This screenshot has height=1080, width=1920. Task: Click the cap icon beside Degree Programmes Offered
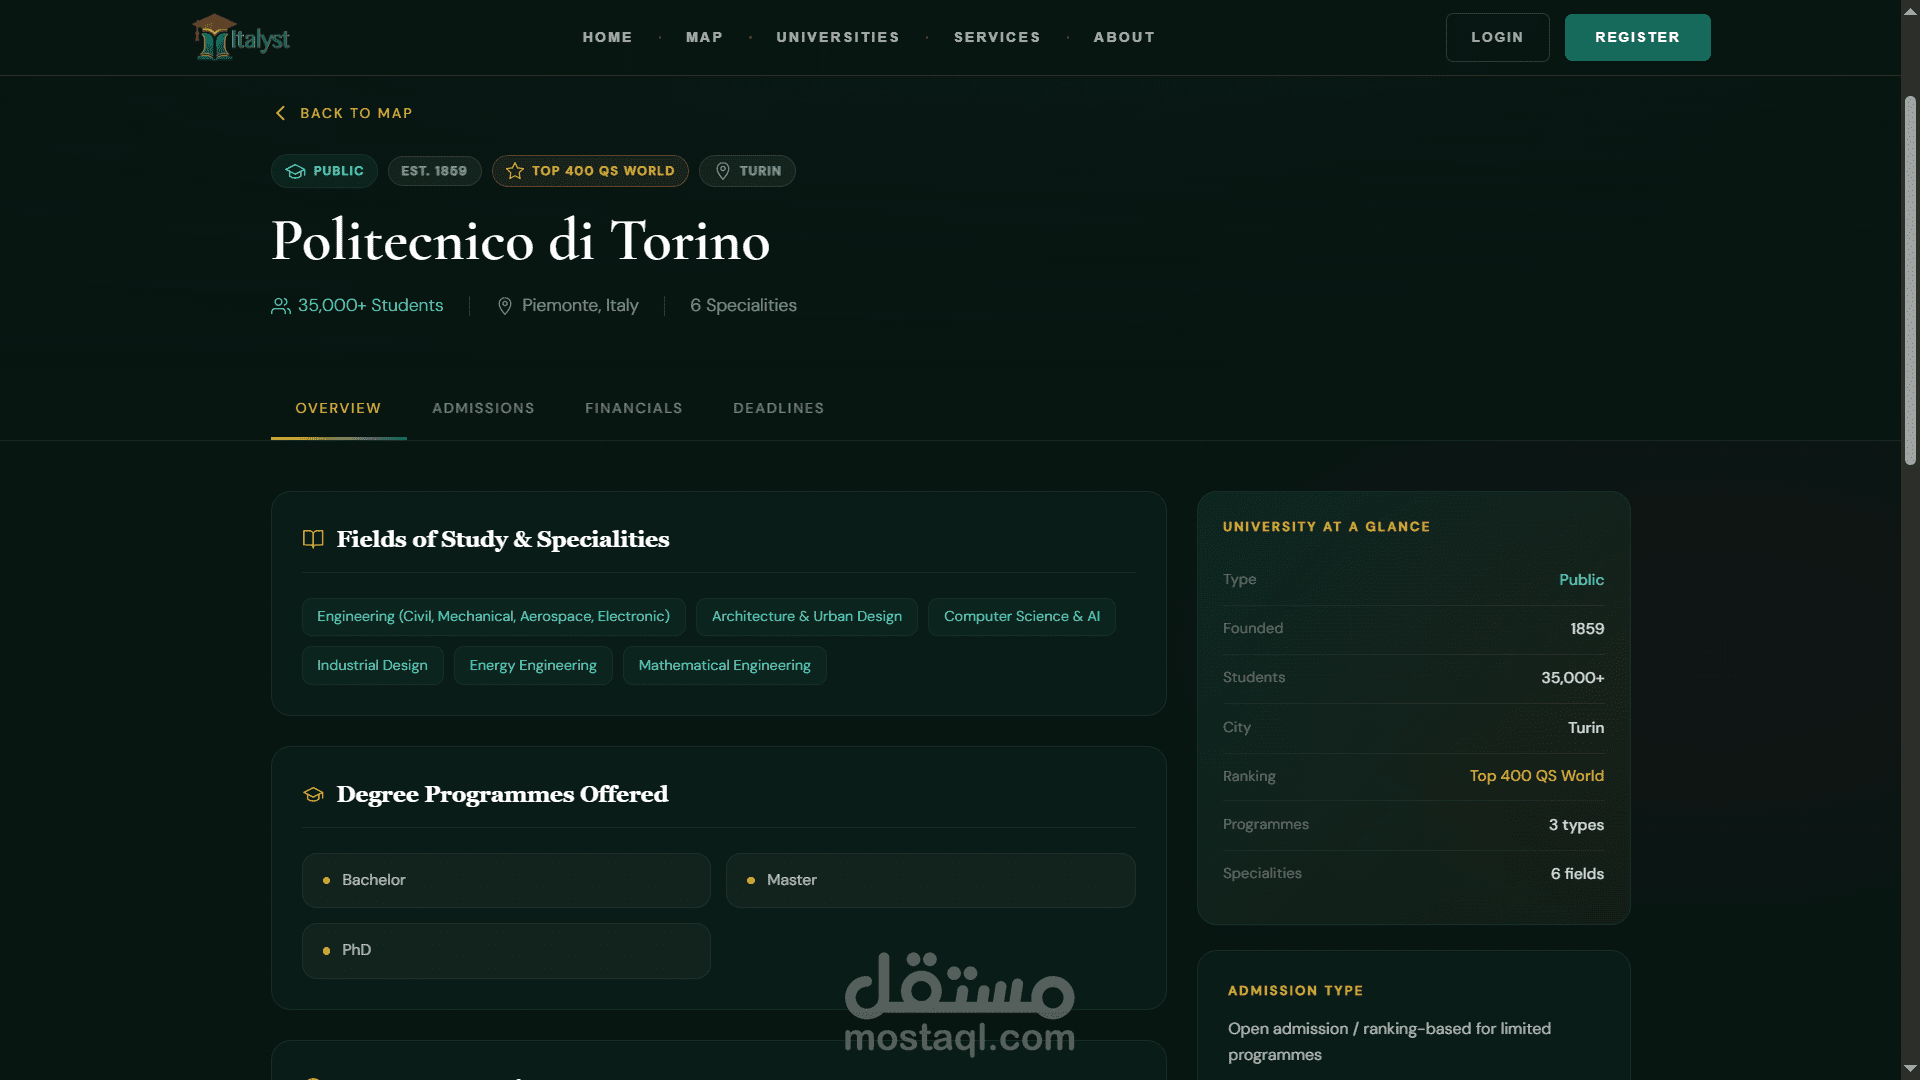click(313, 794)
